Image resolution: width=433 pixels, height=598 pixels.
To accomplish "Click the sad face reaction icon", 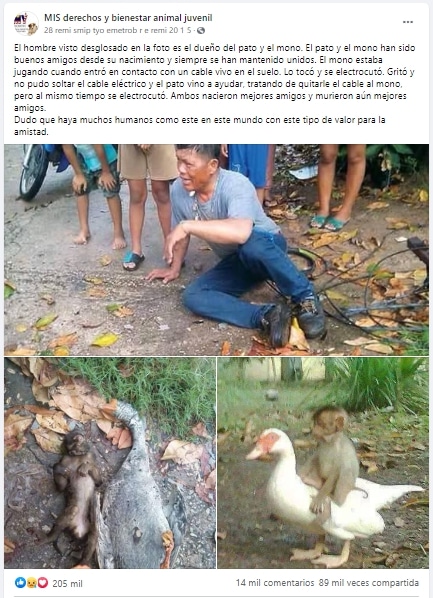I will click(31, 582).
